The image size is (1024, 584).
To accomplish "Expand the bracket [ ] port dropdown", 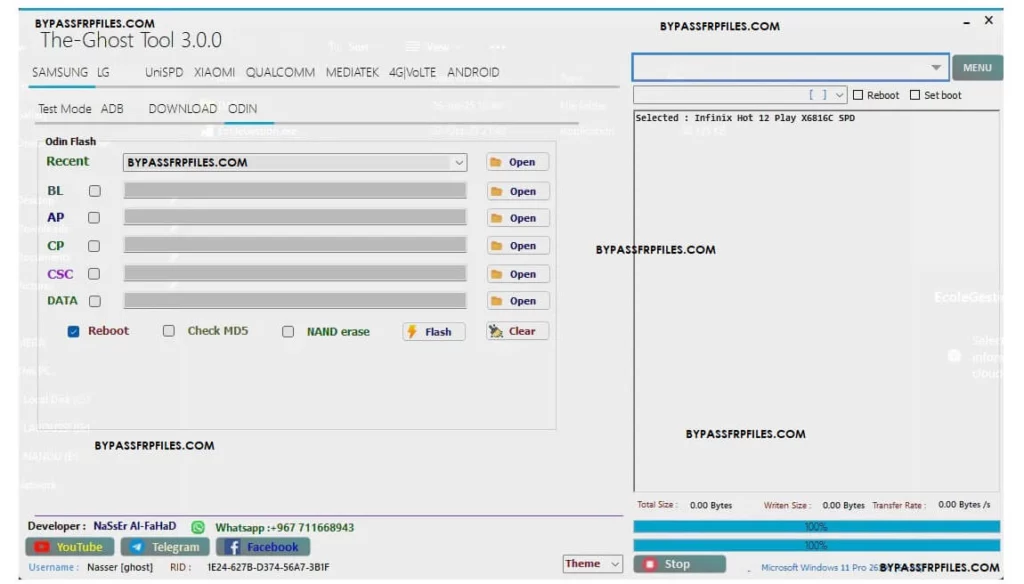I will [x=839, y=95].
